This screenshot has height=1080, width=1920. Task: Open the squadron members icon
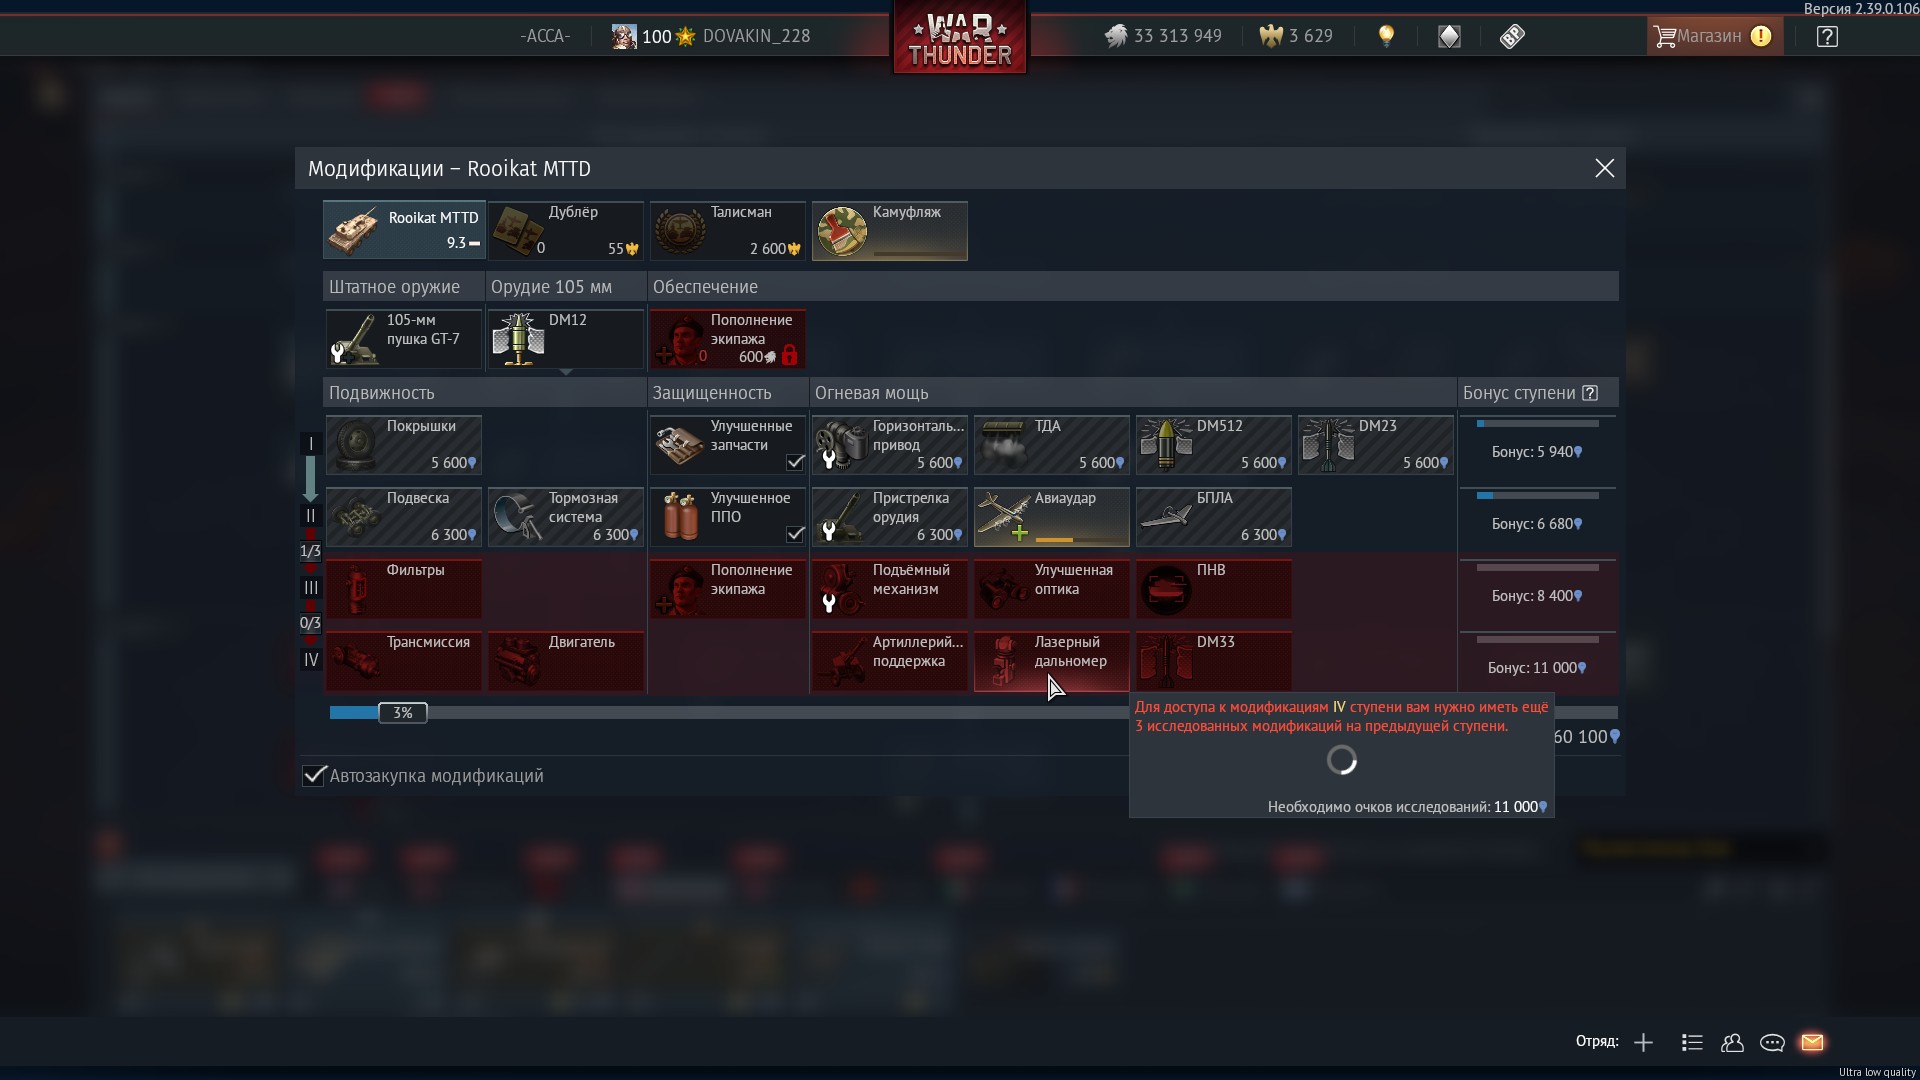[1732, 1043]
